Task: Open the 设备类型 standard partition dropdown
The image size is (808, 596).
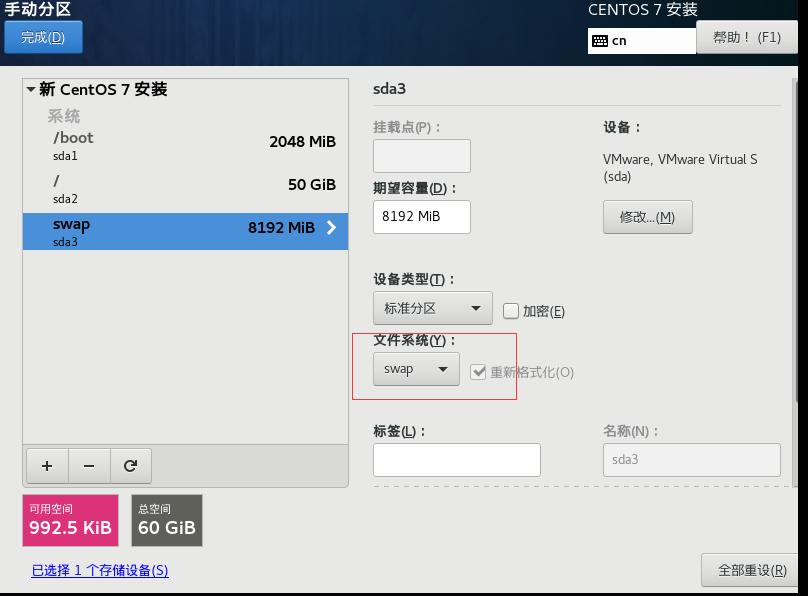Action: (x=432, y=308)
